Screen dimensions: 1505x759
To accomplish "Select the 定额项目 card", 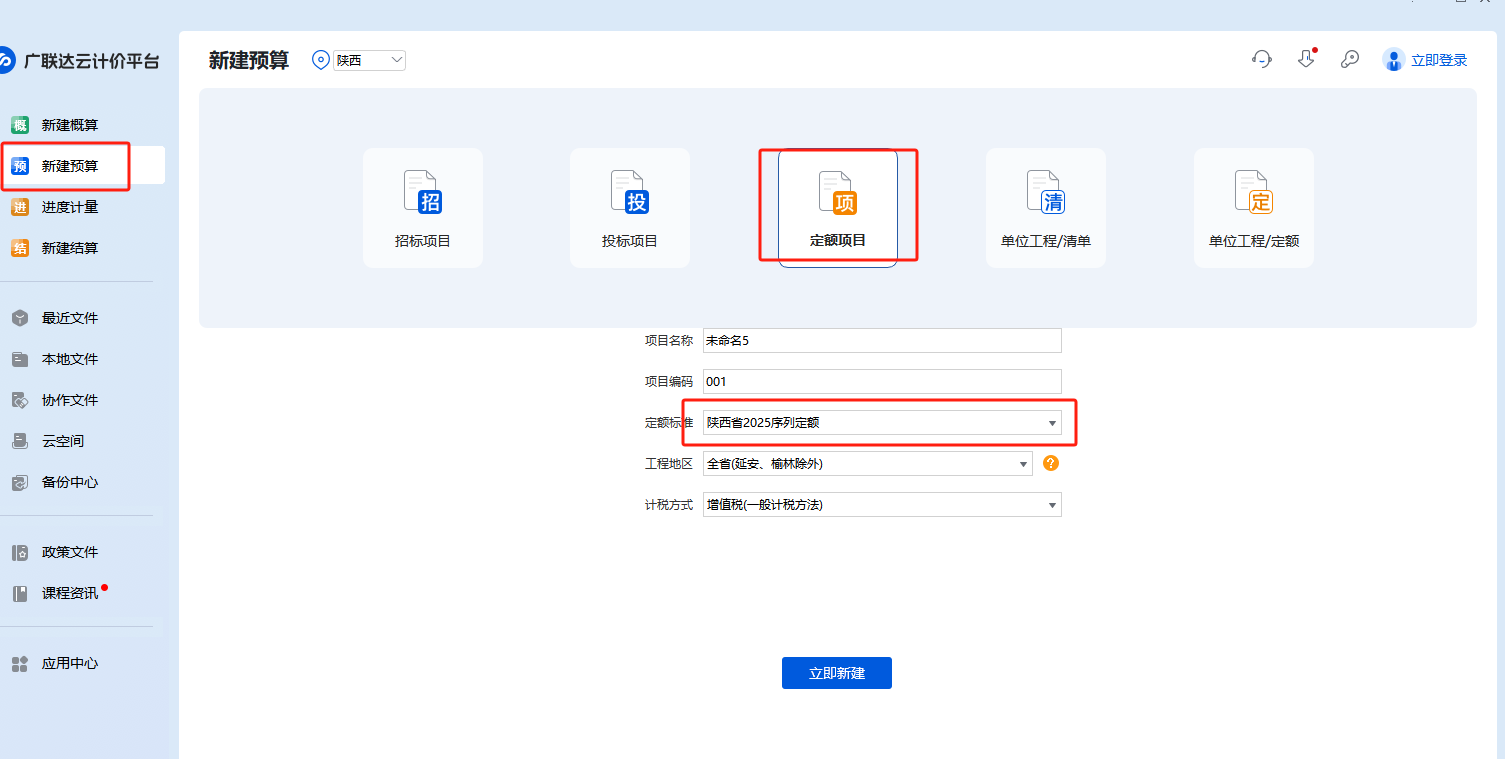I will 838,208.
